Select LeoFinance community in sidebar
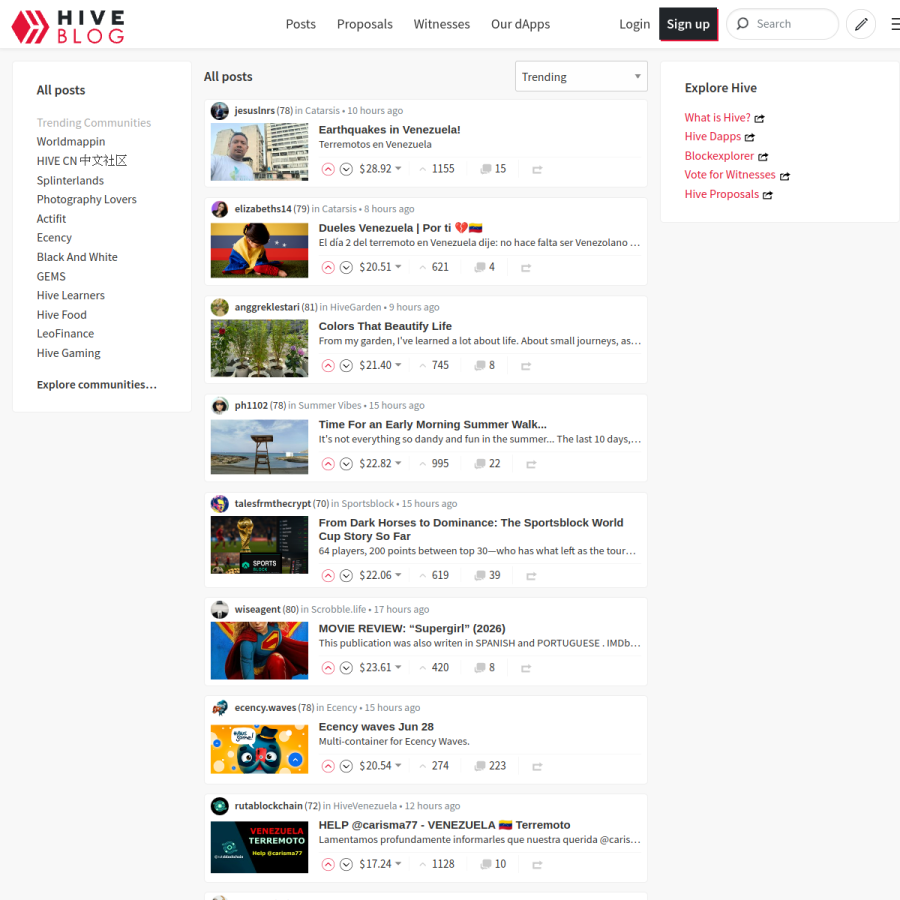The image size is (900, 900). pos(65,333)
